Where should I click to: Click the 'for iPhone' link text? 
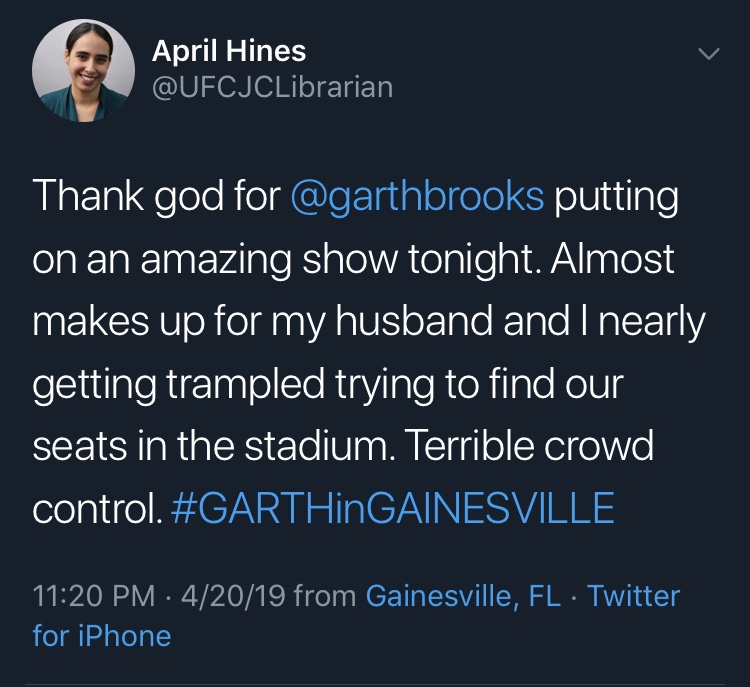coord(102,636)
